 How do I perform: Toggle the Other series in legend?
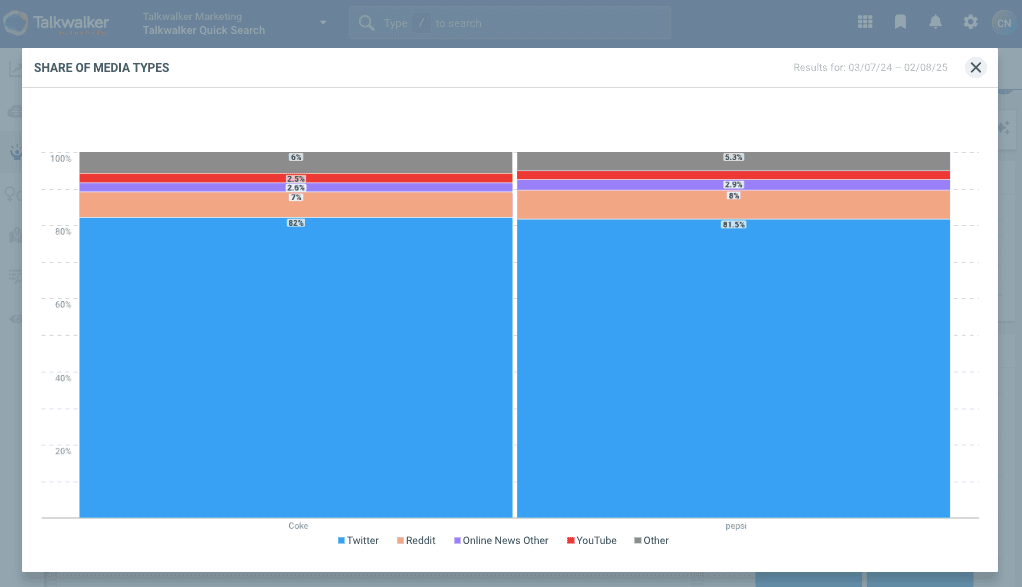point(651,540)
